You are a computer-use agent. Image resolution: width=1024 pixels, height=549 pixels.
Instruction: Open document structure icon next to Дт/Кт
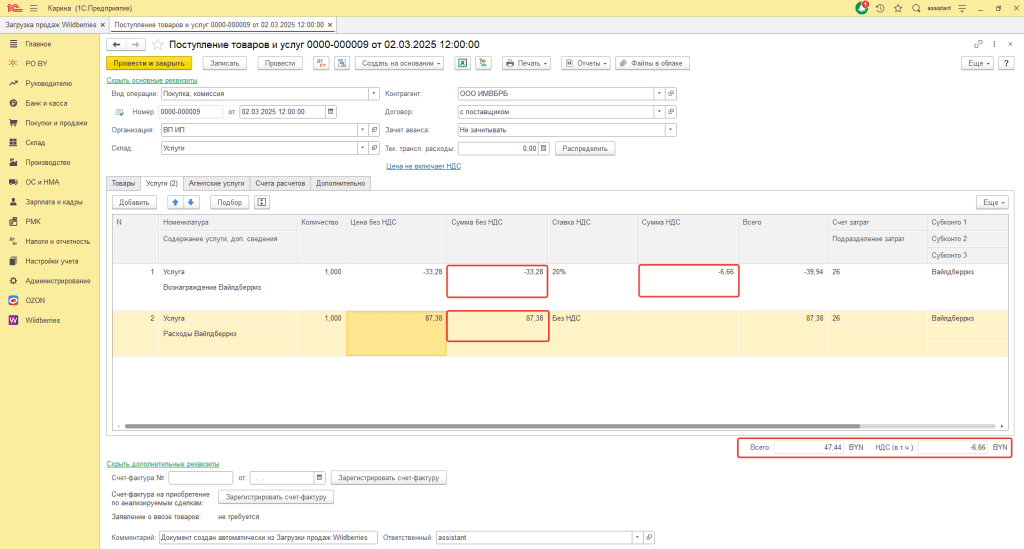coord(342,63)
